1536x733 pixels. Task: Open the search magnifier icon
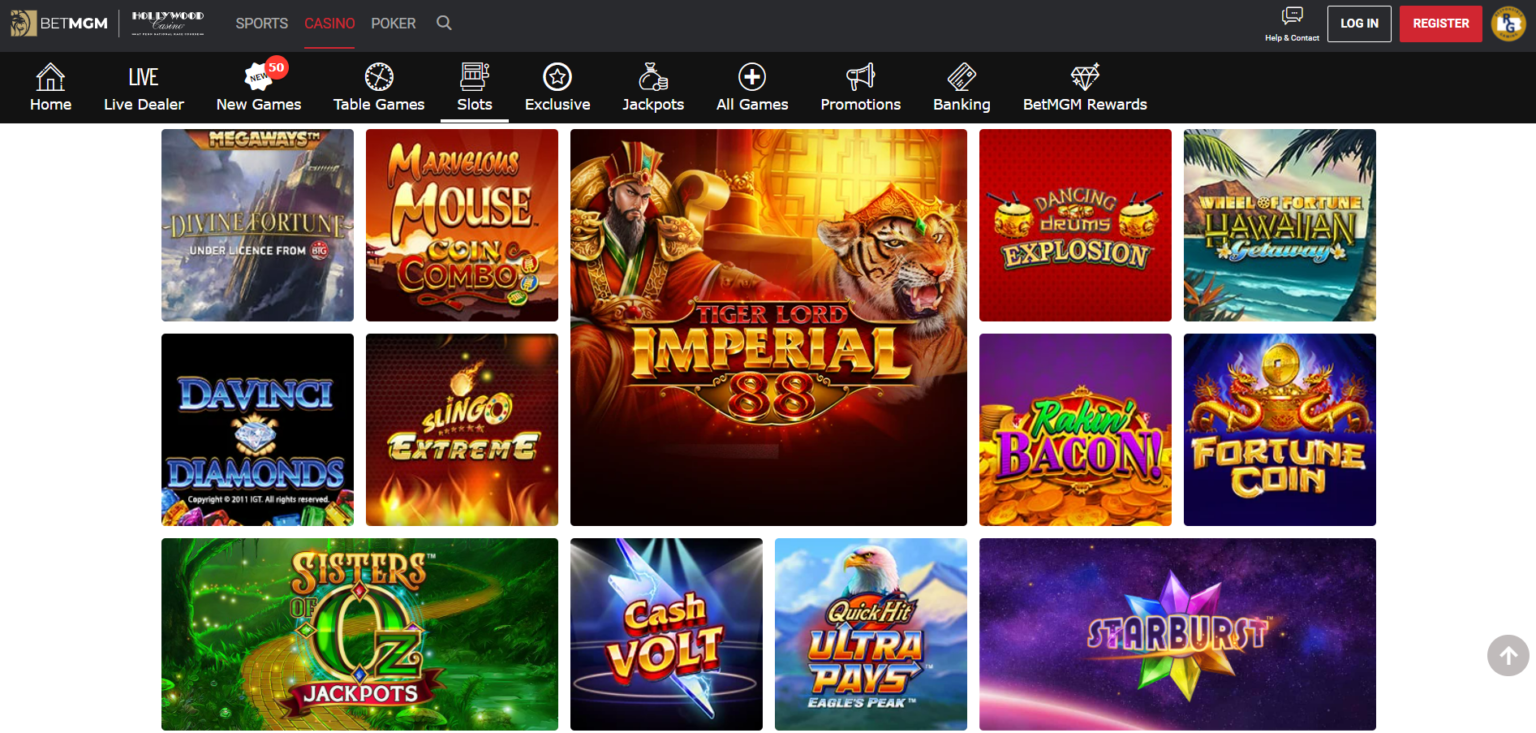pyautogui.click(x=444, y=23)
